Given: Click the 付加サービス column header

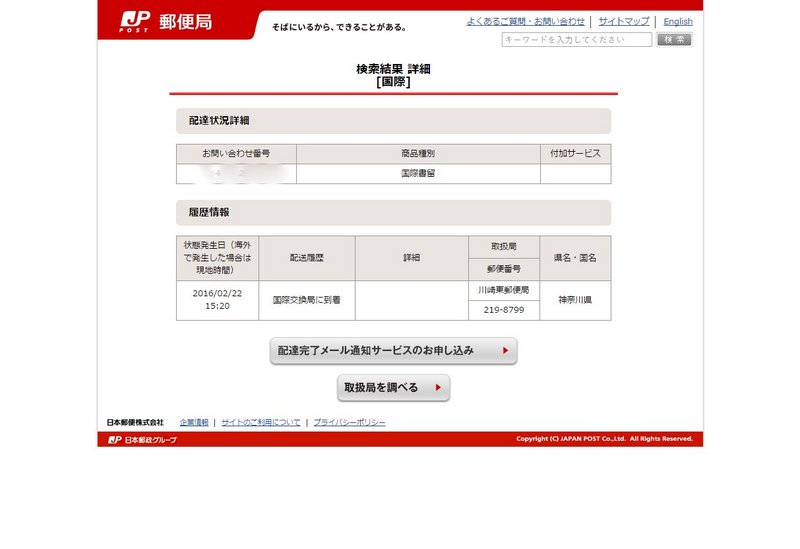Looking at the screenshot, I should click(x=576, y=154).
